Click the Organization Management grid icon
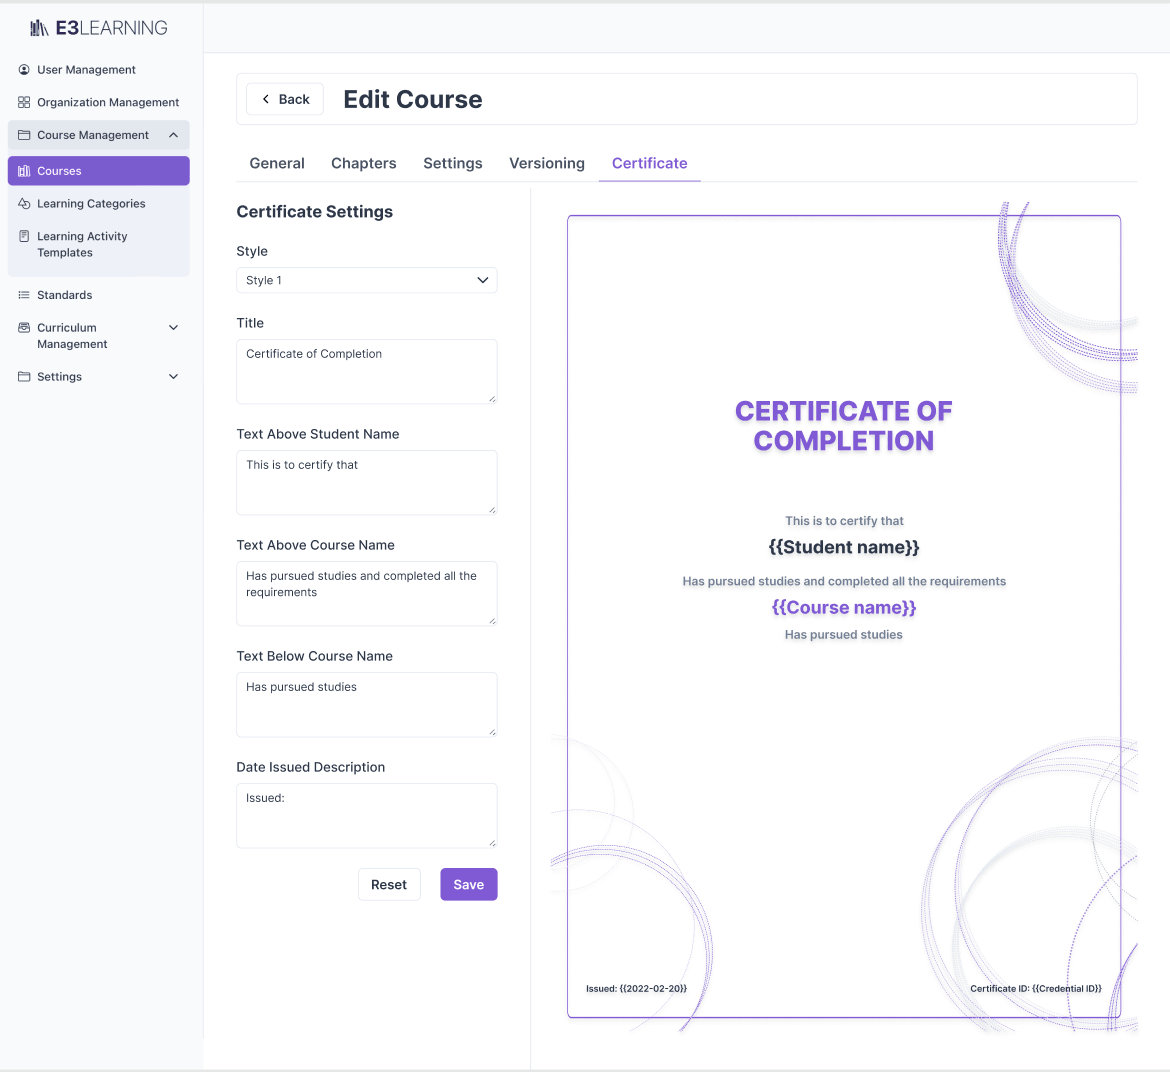Viewport: 1170px width, 1072px height. tap(24, 102)
